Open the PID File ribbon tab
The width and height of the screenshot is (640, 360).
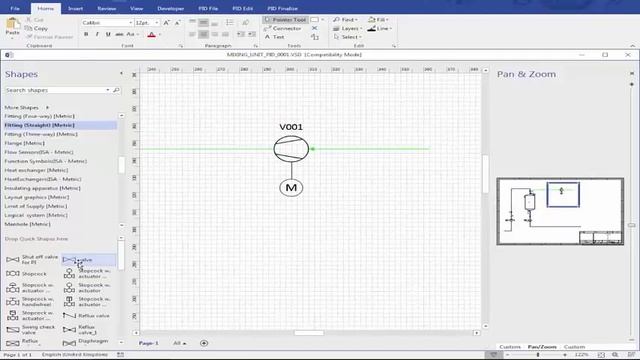[x=208, y=8]
